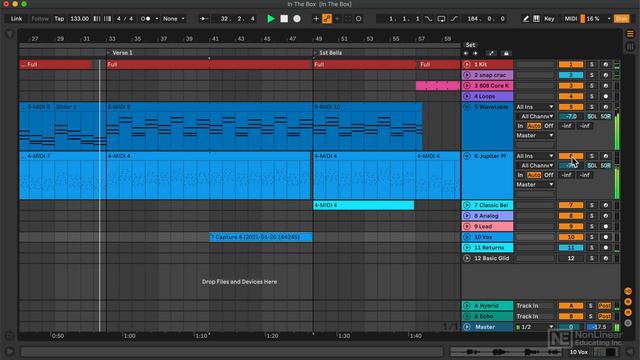Open Jupiter Pl Master output dropdown
Screen dimensions: 640x360
[535, 184]
